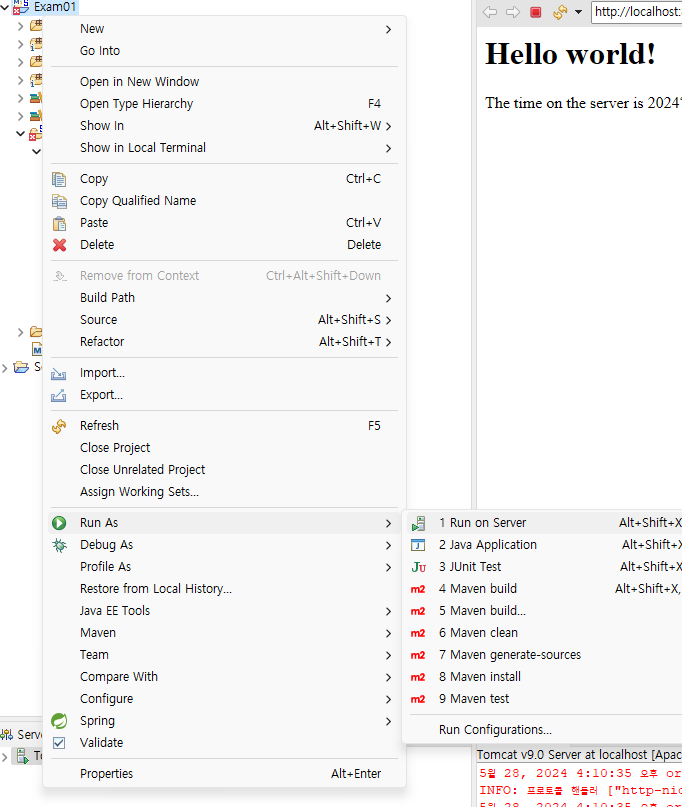Click Maven clean in Run As submenu
Image resolution: width=682 pixels, height=807 pixels.
tap(545, 633)
